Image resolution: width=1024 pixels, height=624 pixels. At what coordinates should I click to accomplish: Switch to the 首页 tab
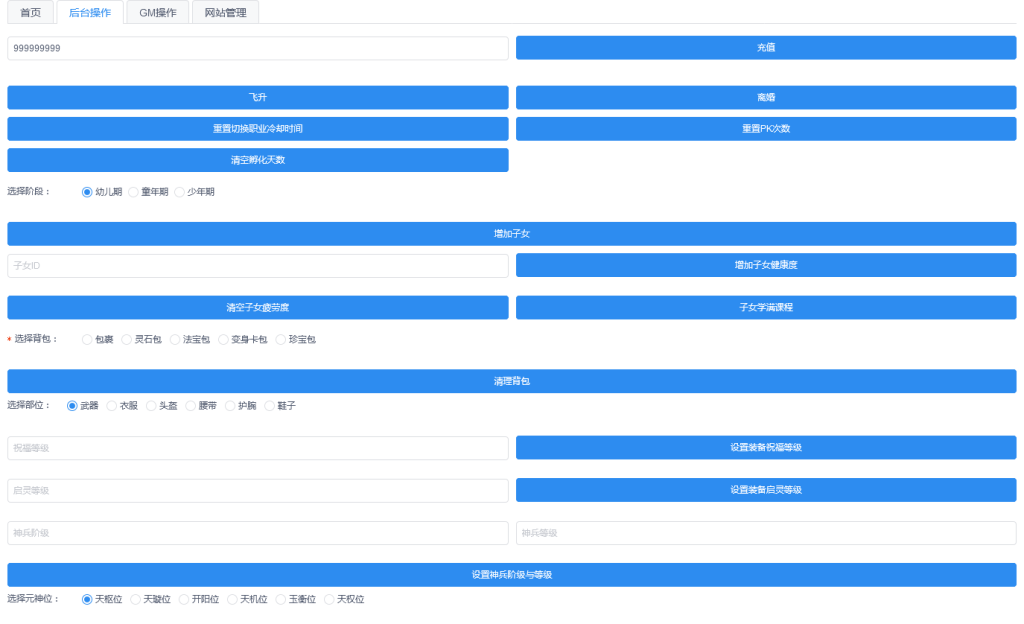tap(30, 12)
